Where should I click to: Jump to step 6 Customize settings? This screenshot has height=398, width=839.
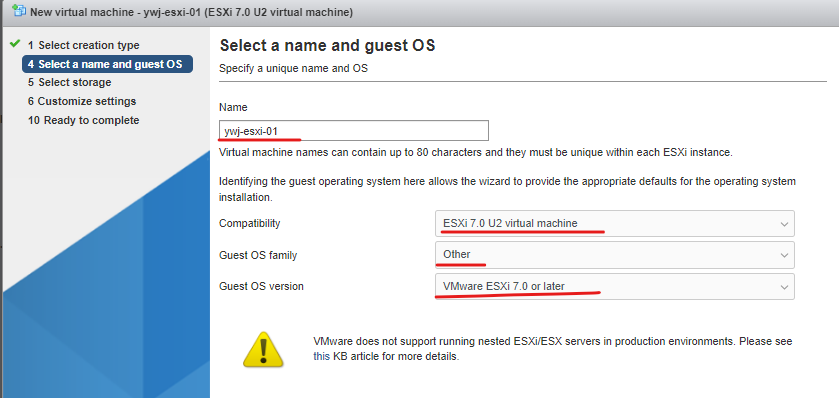82,101
